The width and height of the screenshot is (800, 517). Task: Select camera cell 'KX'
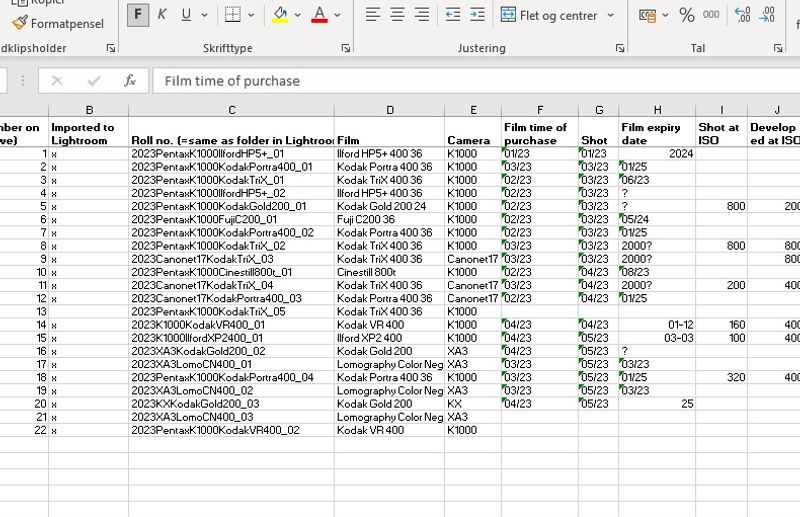[x=473, y=404]
